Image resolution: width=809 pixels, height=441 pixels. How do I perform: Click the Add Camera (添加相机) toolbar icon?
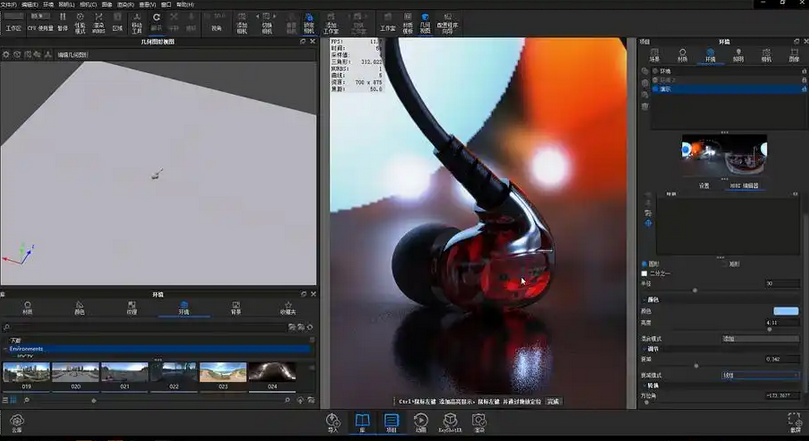pos(243,22)
